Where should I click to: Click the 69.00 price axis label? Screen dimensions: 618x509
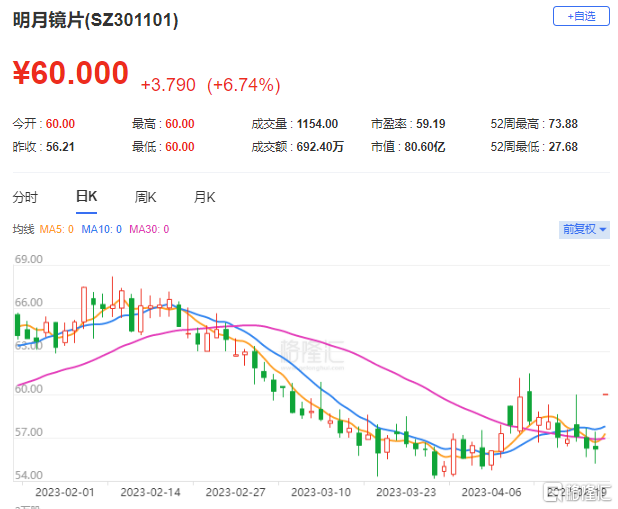(x=28, y=259)
